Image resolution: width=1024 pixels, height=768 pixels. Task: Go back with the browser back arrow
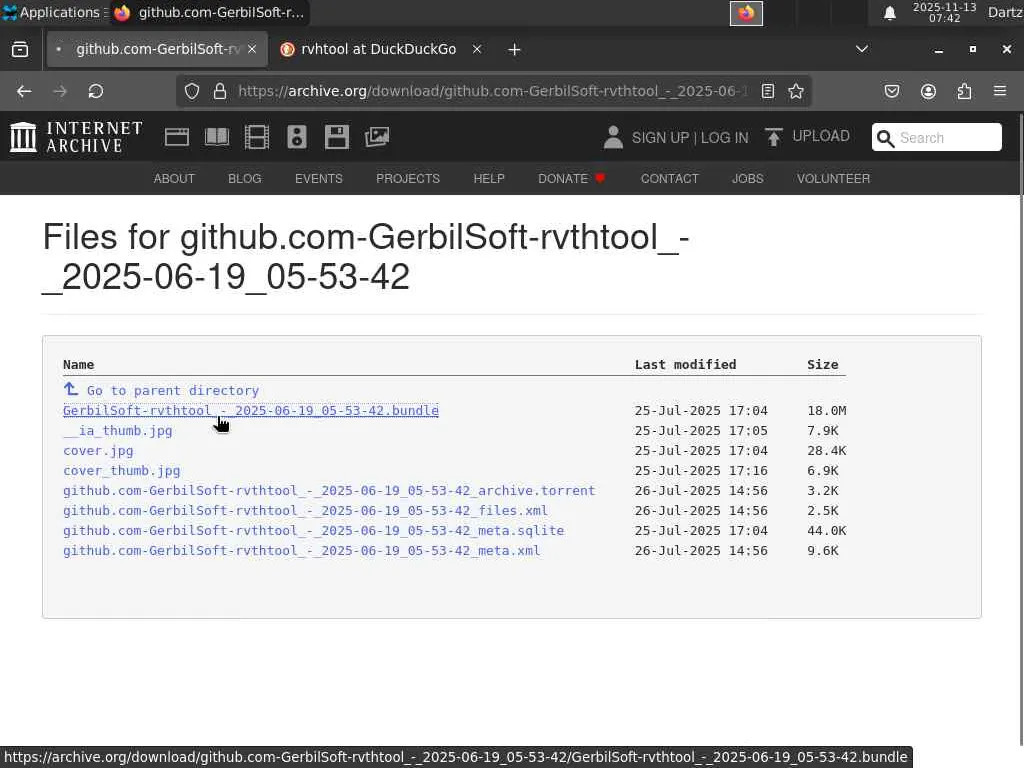click(24, 91)
